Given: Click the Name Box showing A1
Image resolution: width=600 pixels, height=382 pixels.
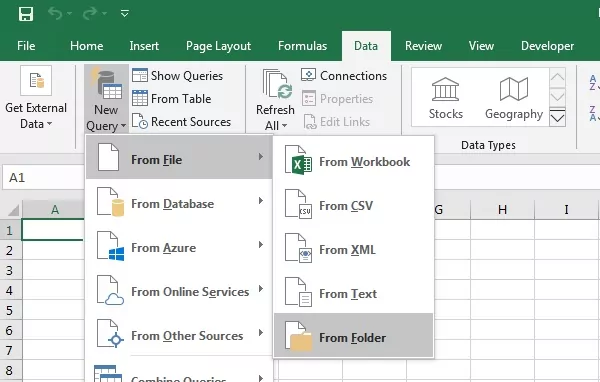Looking at the screenshot, I should 43,178.
